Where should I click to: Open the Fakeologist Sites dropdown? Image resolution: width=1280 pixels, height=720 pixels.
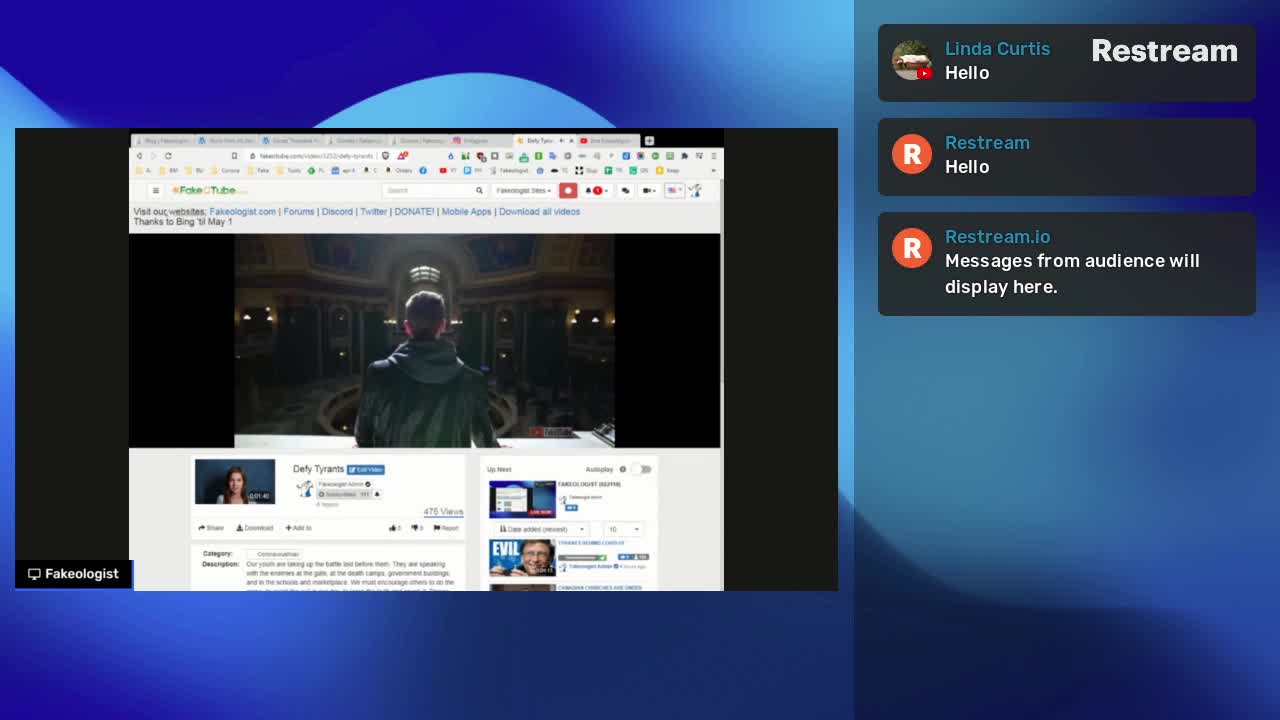523,190
